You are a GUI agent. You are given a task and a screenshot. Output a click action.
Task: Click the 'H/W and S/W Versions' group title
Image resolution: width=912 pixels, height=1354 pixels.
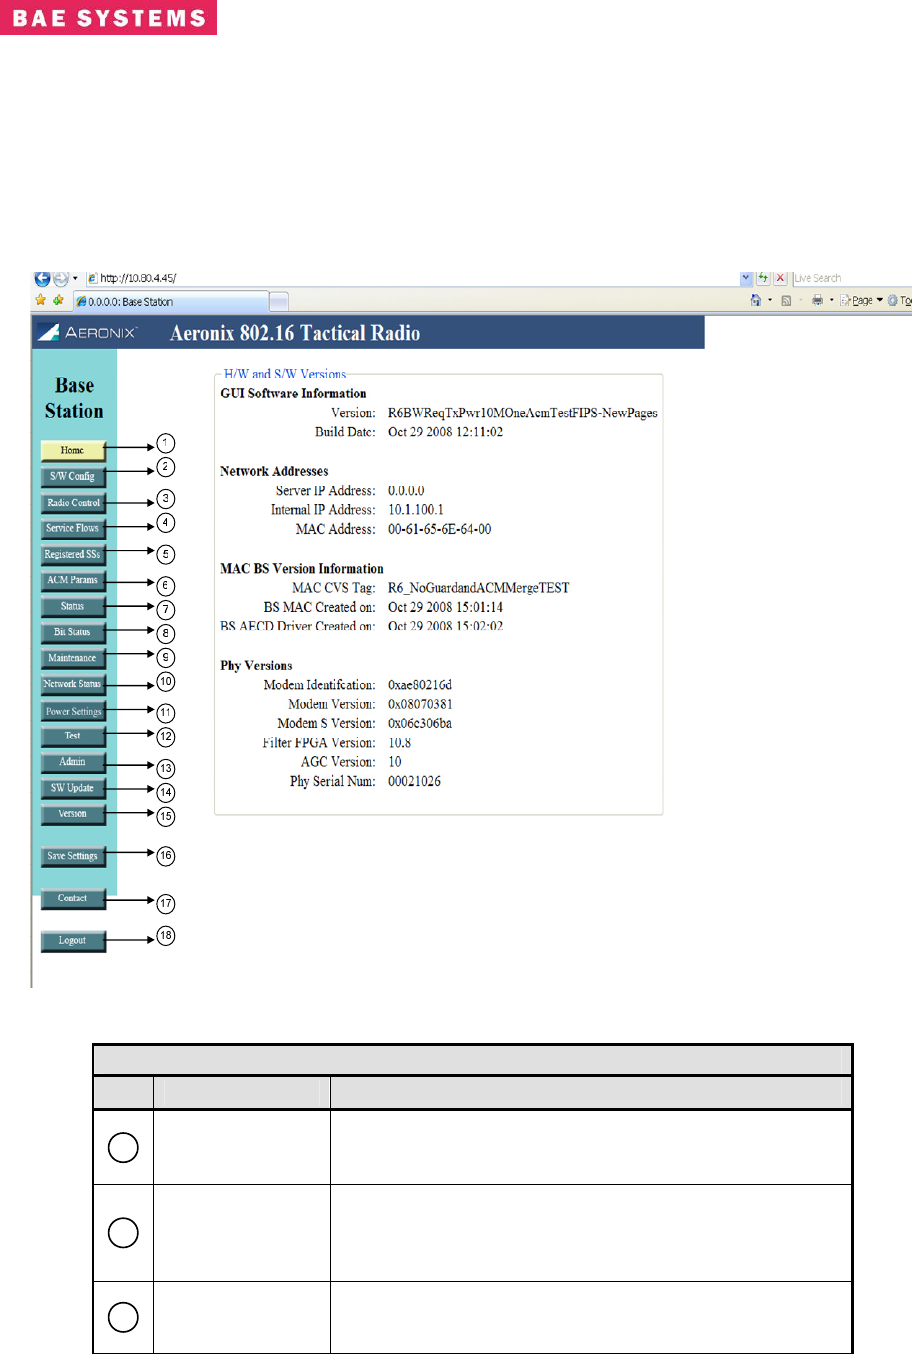pyautogui.click(x=285, y=374)
